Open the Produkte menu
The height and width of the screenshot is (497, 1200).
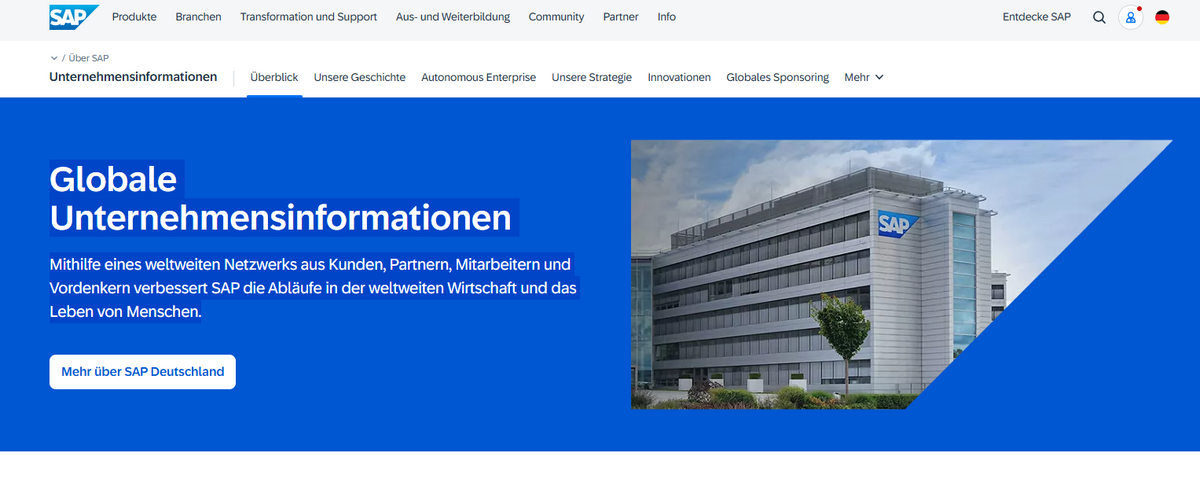(x=134, y=17)
